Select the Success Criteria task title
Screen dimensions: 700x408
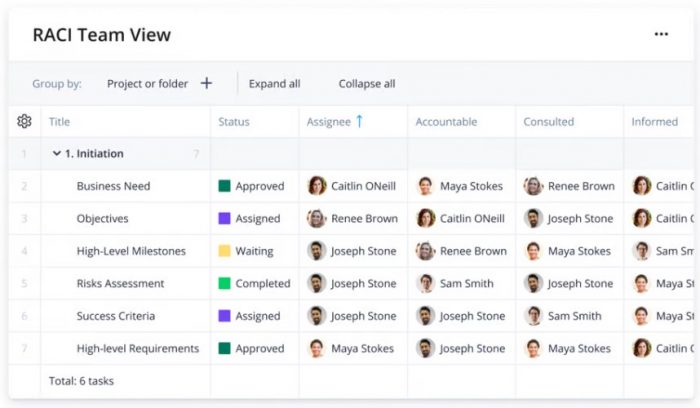116,316
